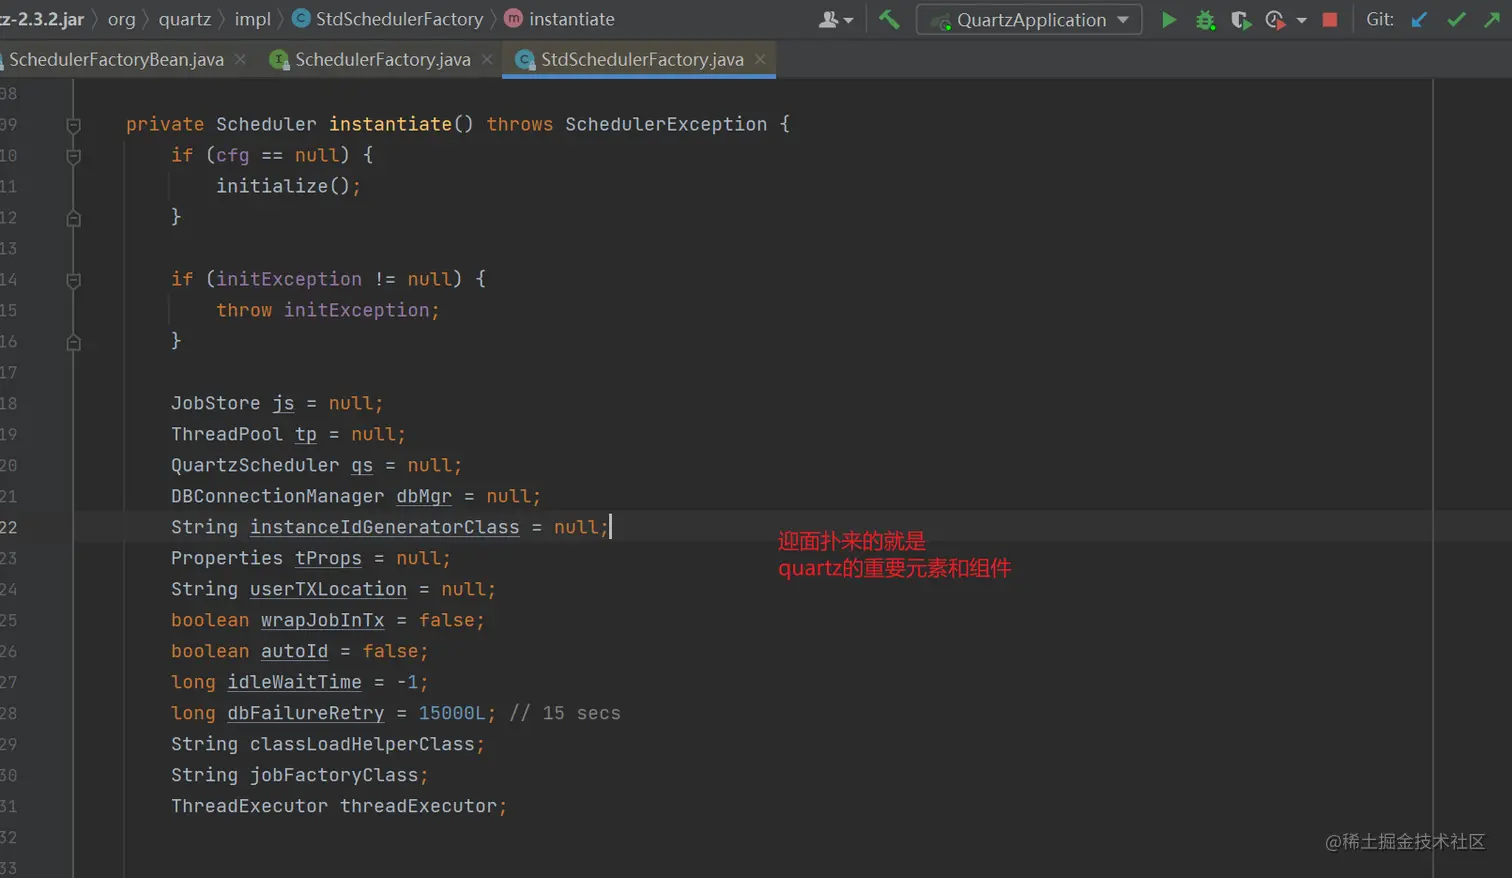
Task: Click the dbFailureRetry variable
Action: pos(305,713)
